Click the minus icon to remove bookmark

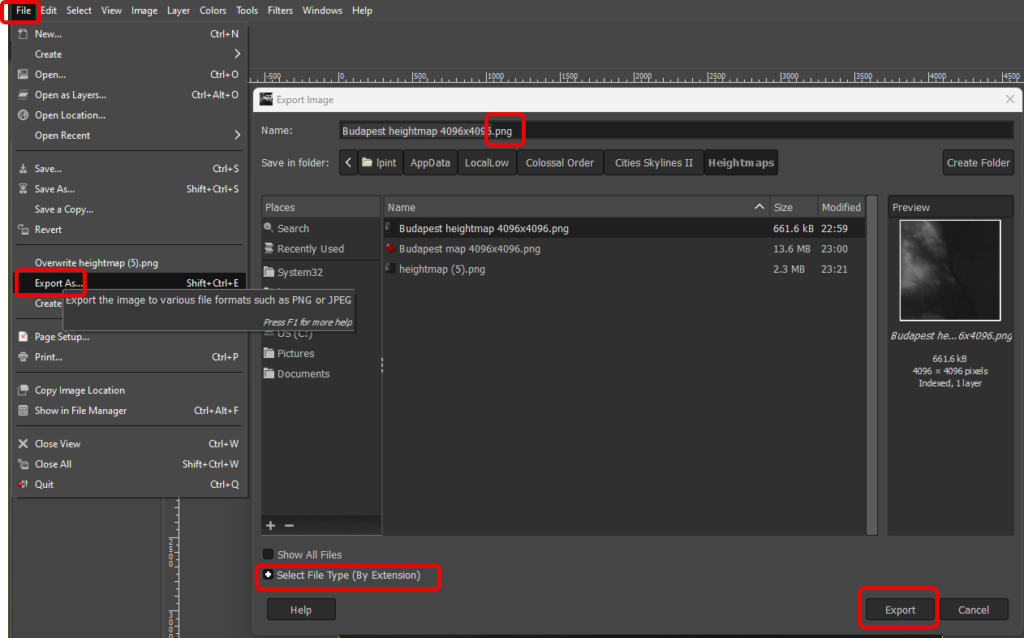[x=290, y=525]
